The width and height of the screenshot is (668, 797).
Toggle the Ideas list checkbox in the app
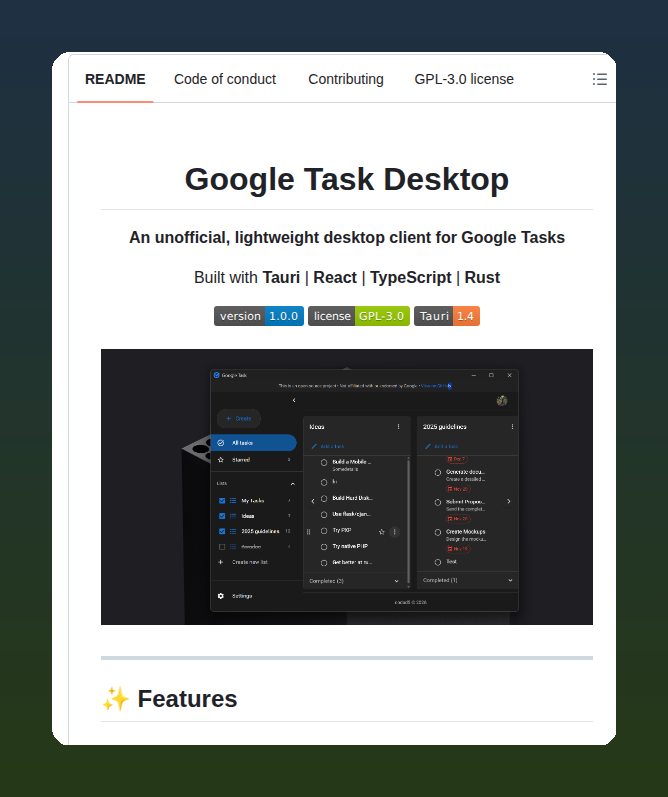pyautogui.click(x=222, y=516)
